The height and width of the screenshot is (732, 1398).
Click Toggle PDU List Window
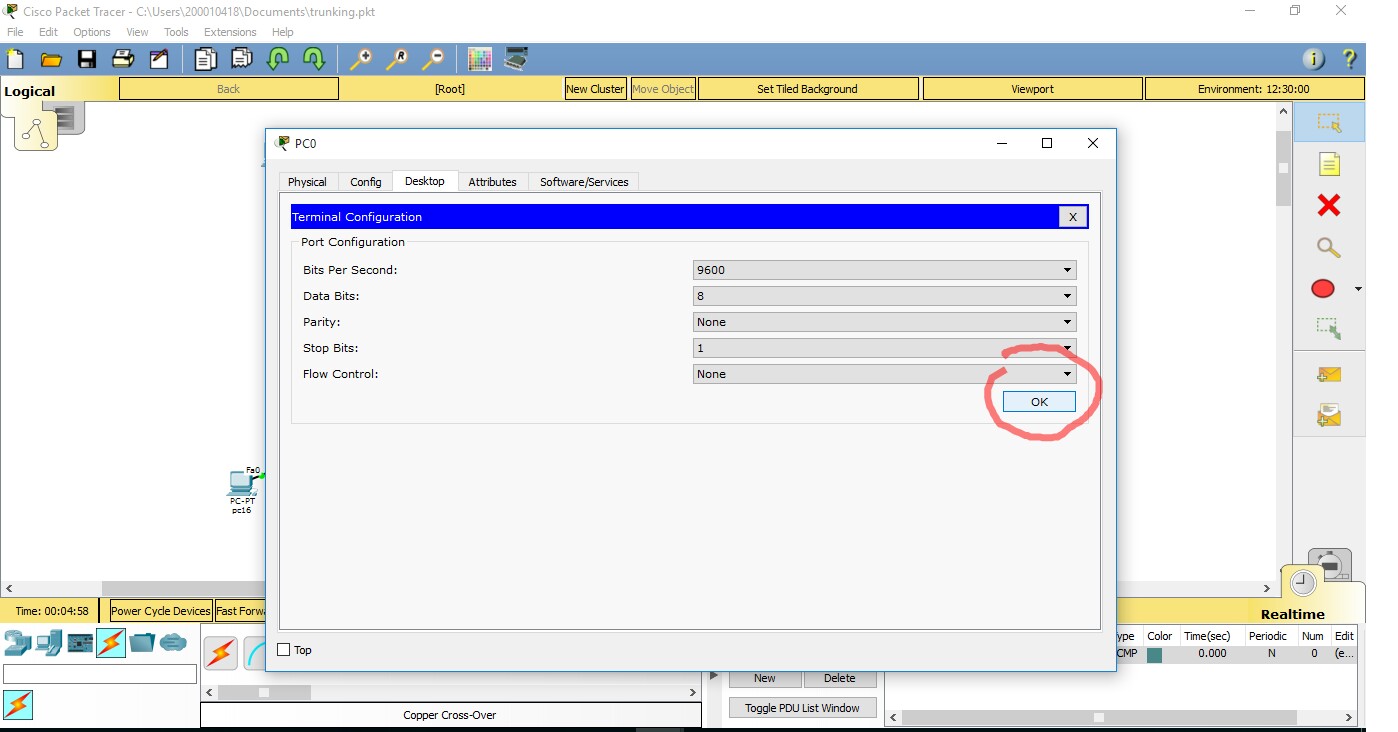click(x=802, y=707)
